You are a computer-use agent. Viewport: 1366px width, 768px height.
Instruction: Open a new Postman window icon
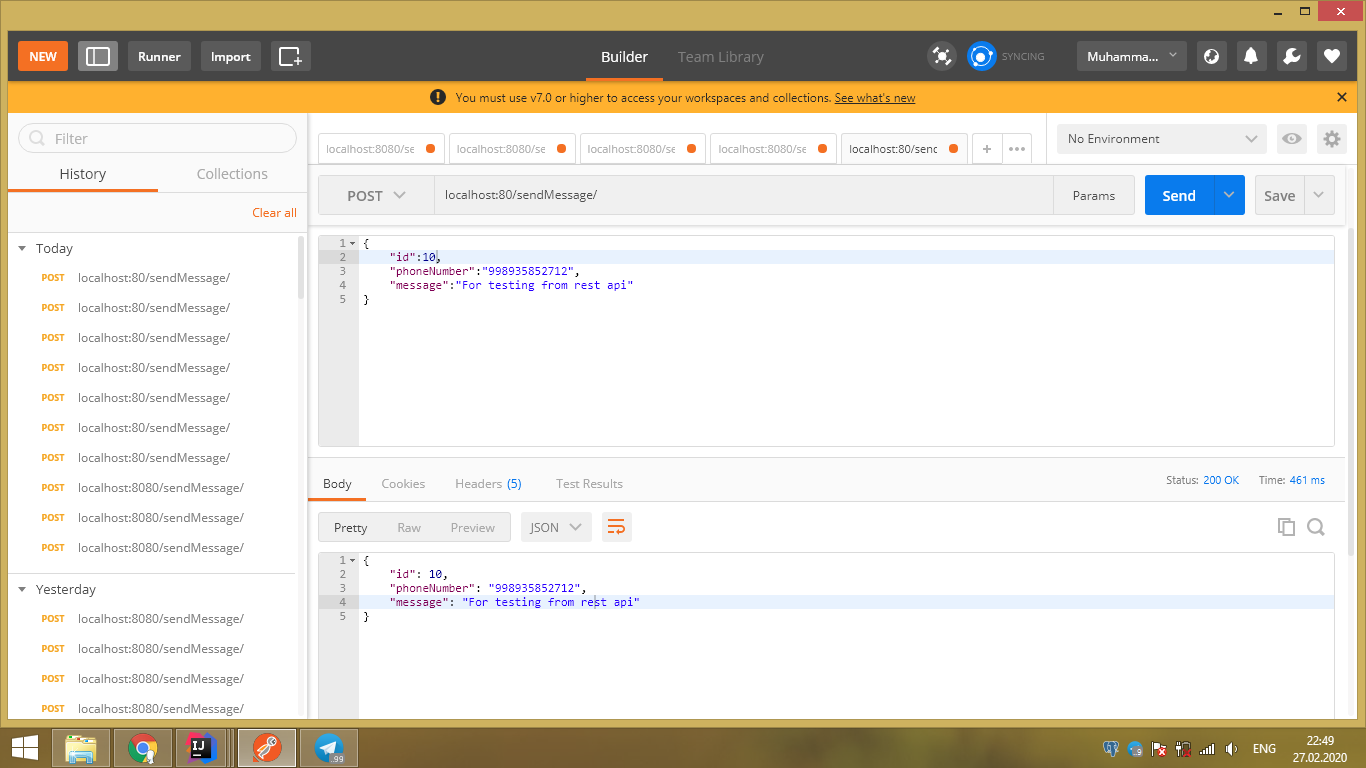(290, 56)
